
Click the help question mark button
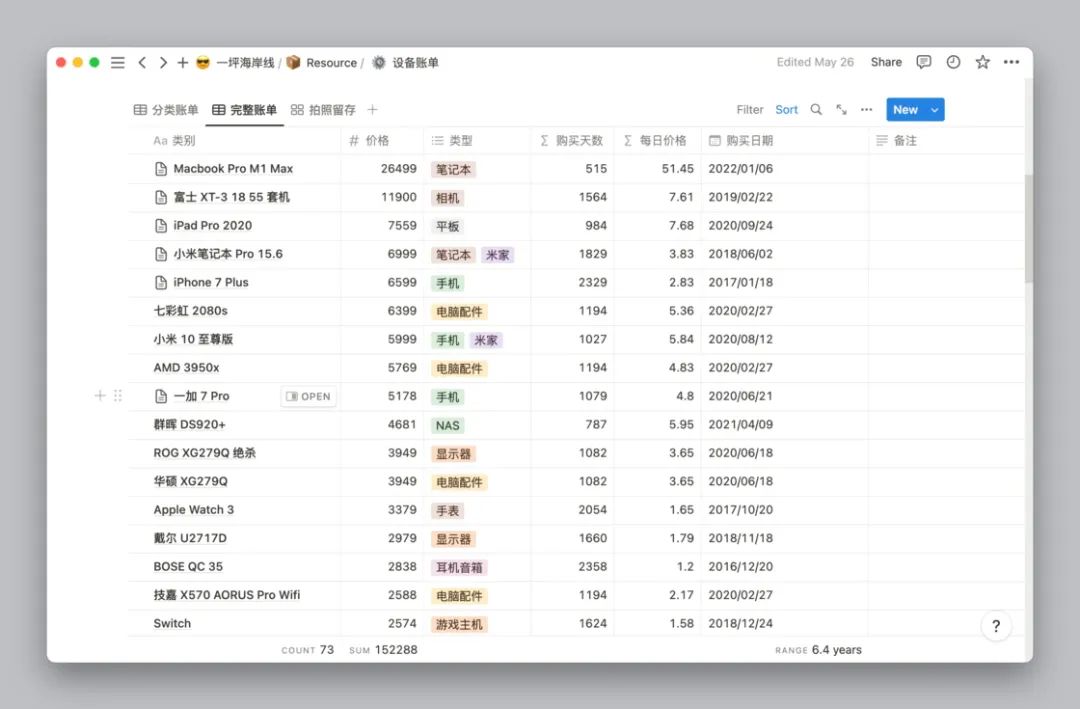click(x=996, y=626)
